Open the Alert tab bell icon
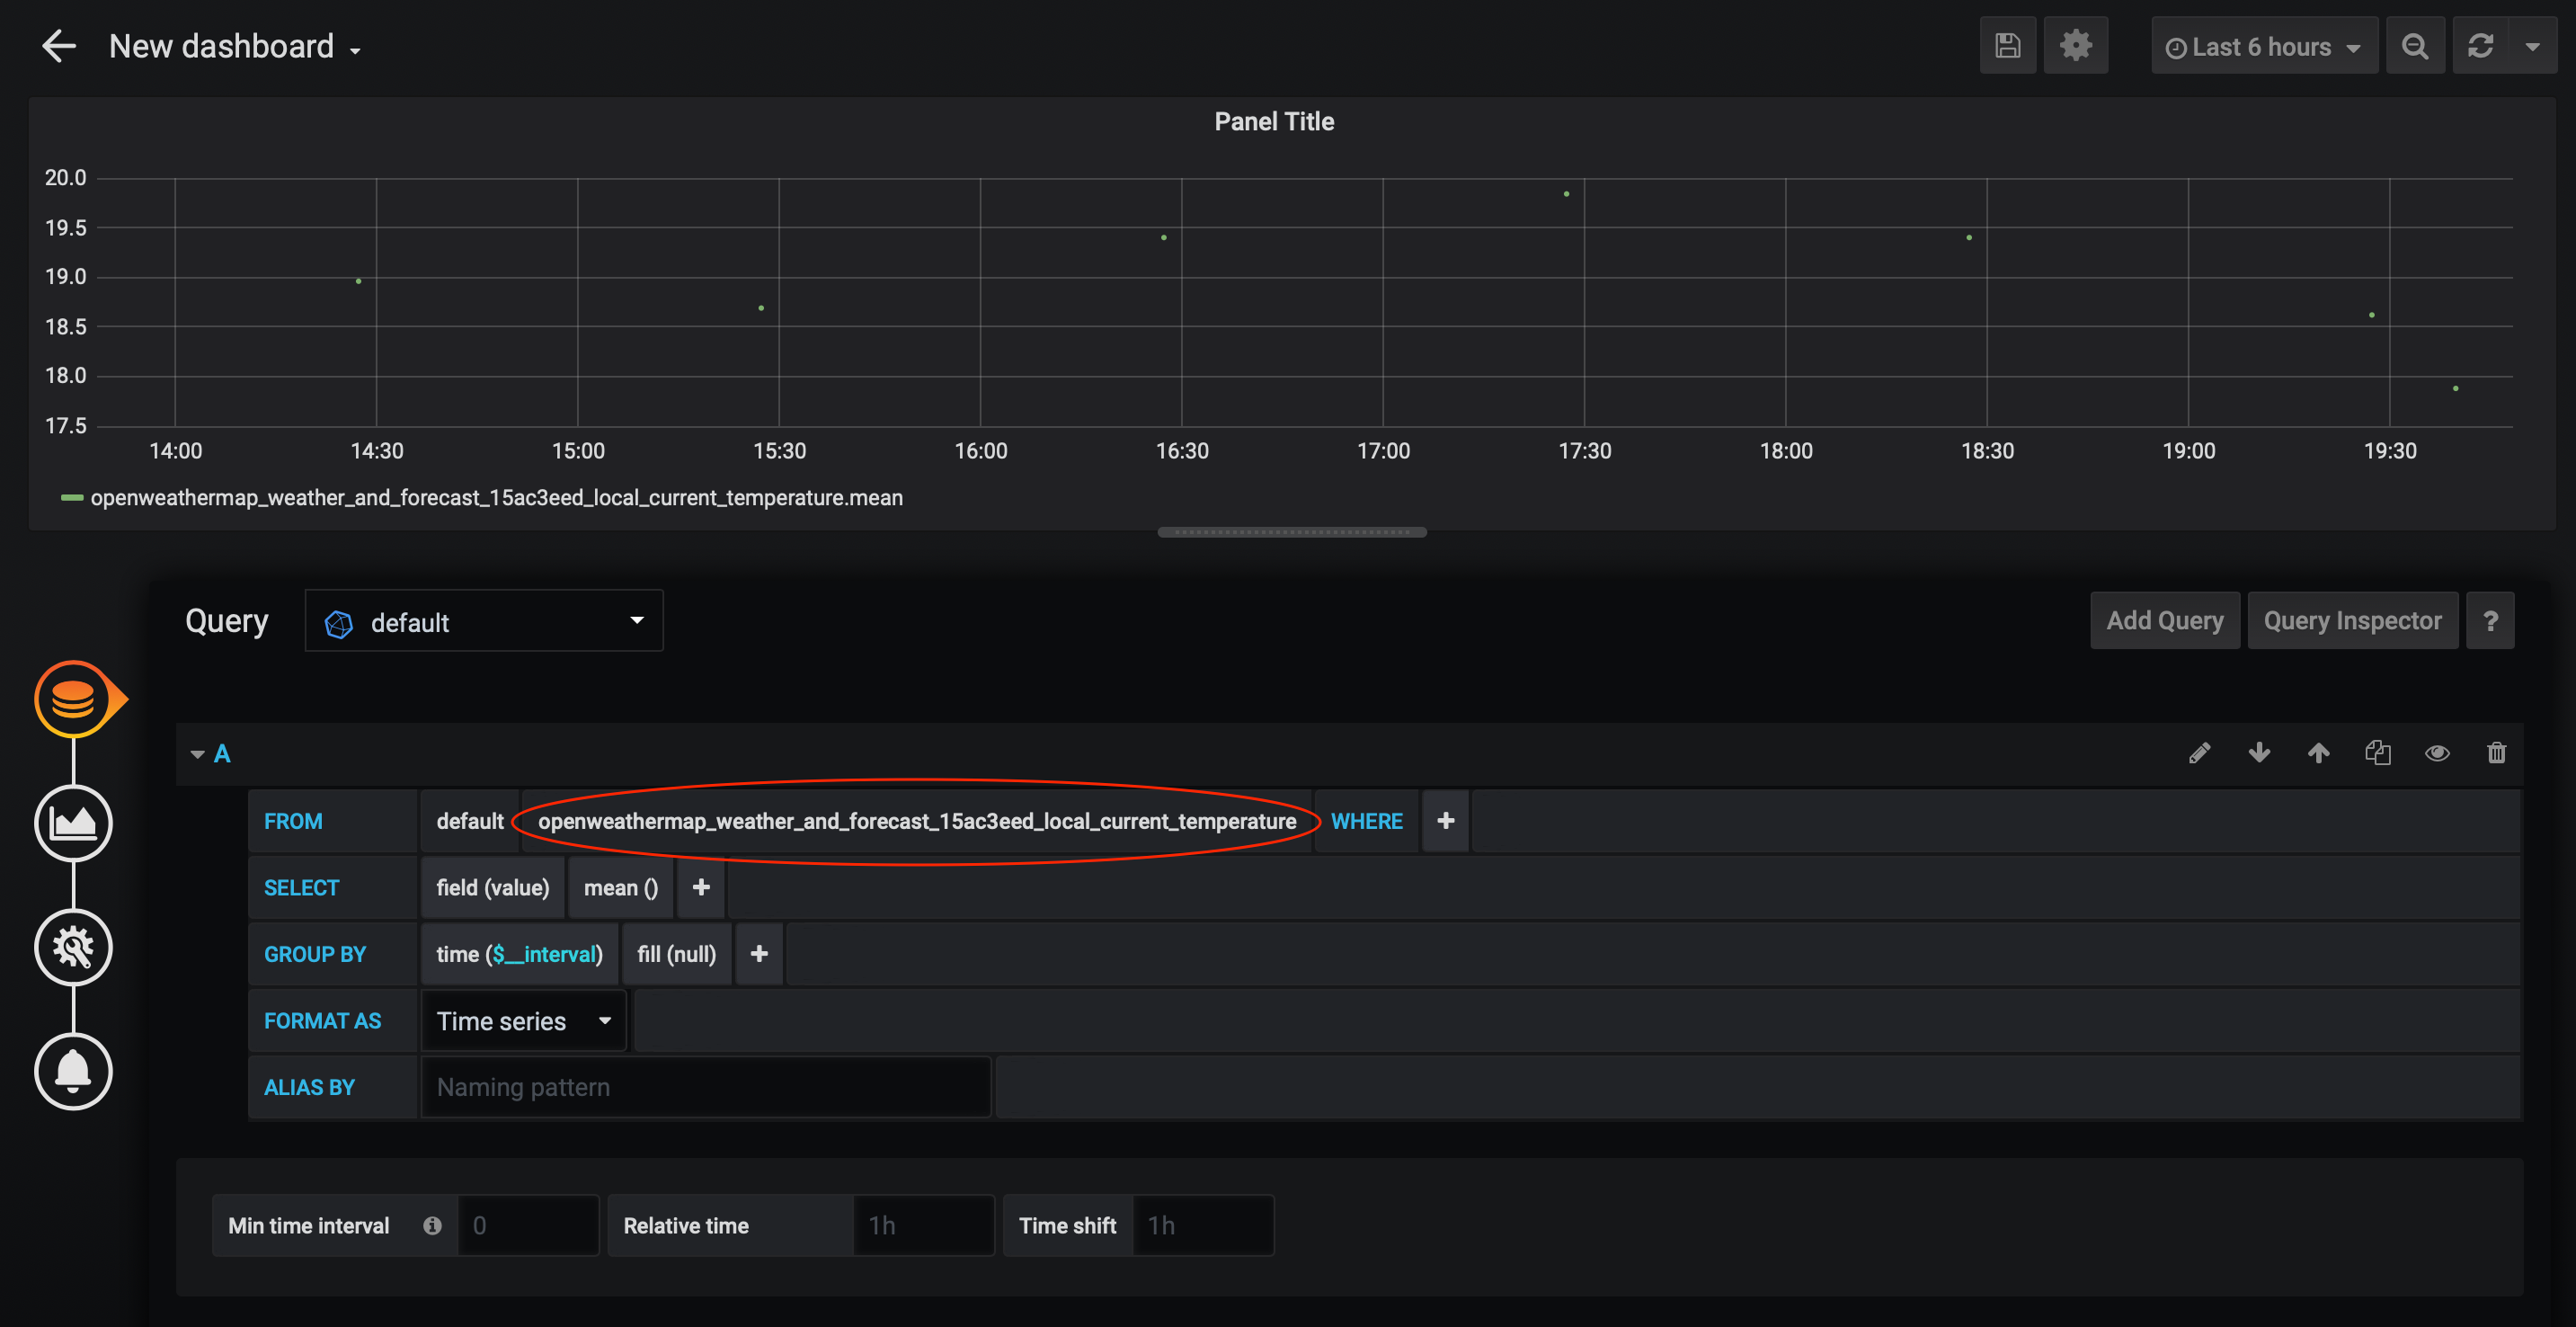Screen dimensions: 2576x1327 (73, 1071)
